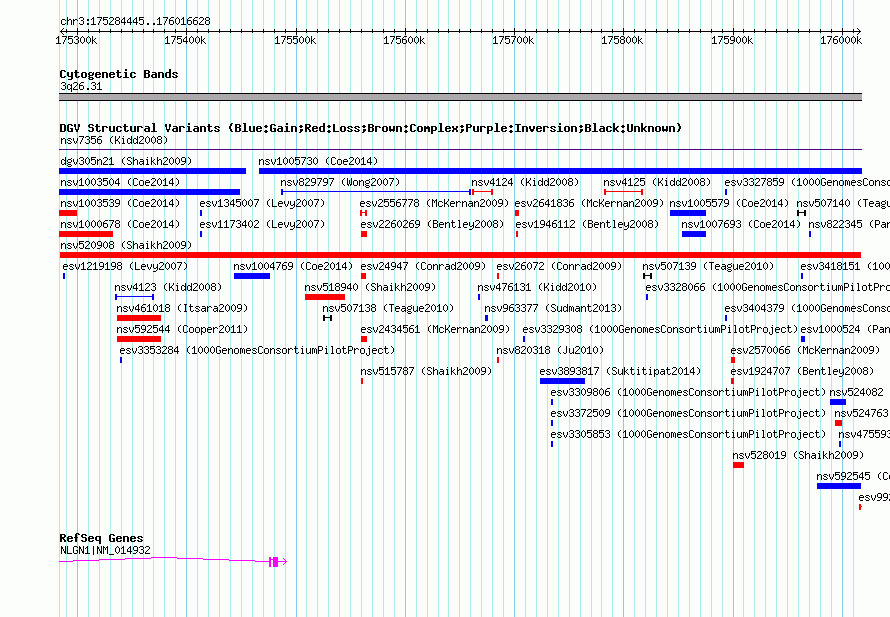Screen dimensions: 890x617
Task: Open nsv829797 (Wong2007) variant
Action: click(340, 182)
